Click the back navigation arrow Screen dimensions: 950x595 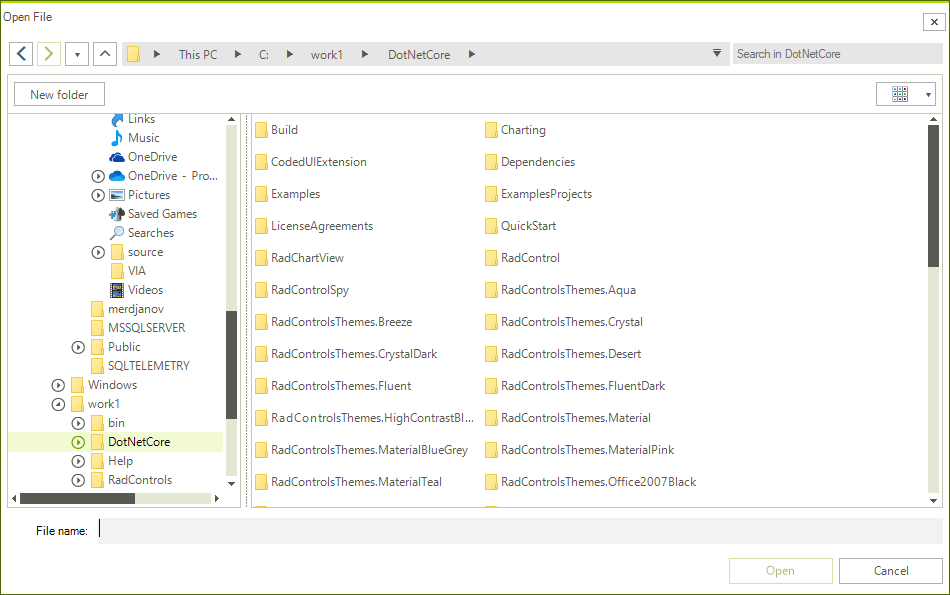[21, 53]
